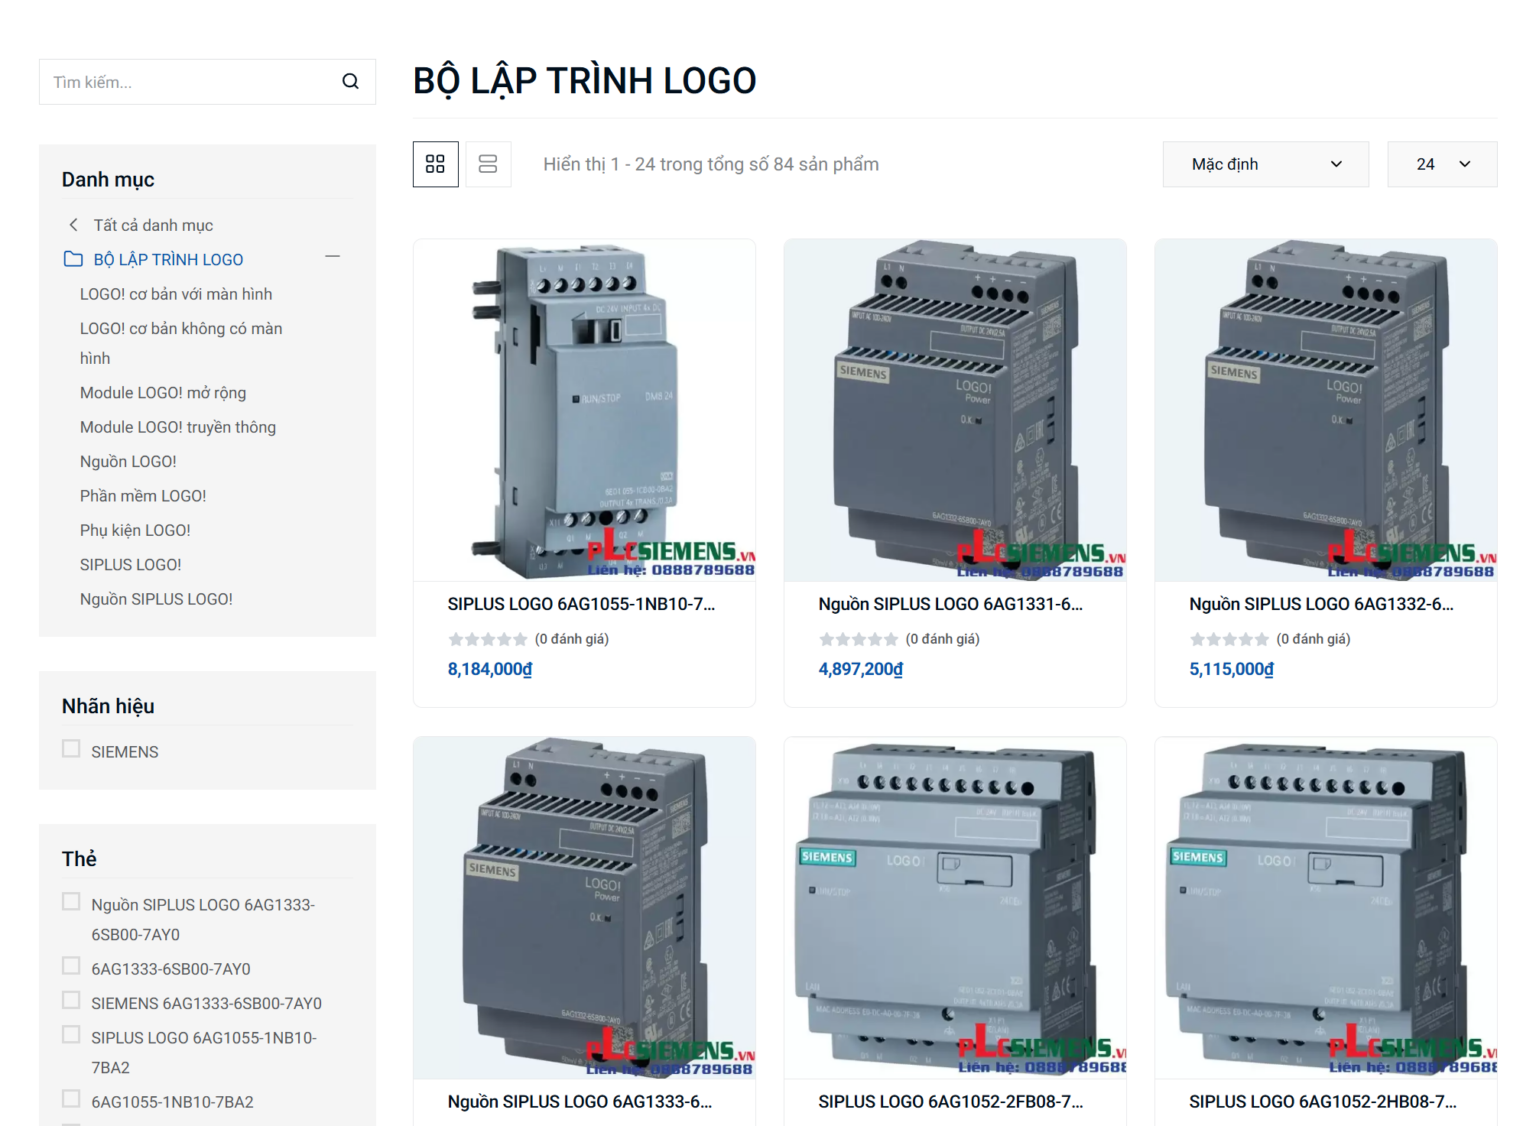Click star rating of Nguồn SIPLUS LOGO 6AG1331
Viewport: 1536px width, 1126px height.
click(858, 639)
